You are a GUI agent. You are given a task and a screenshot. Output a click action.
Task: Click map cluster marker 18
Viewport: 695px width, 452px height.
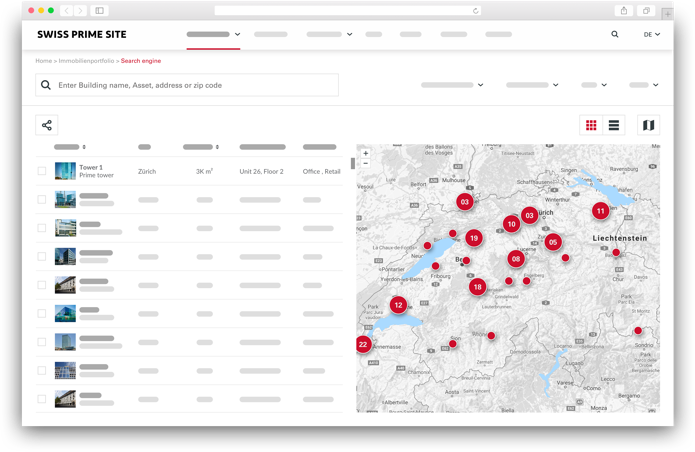coord(477,287)
